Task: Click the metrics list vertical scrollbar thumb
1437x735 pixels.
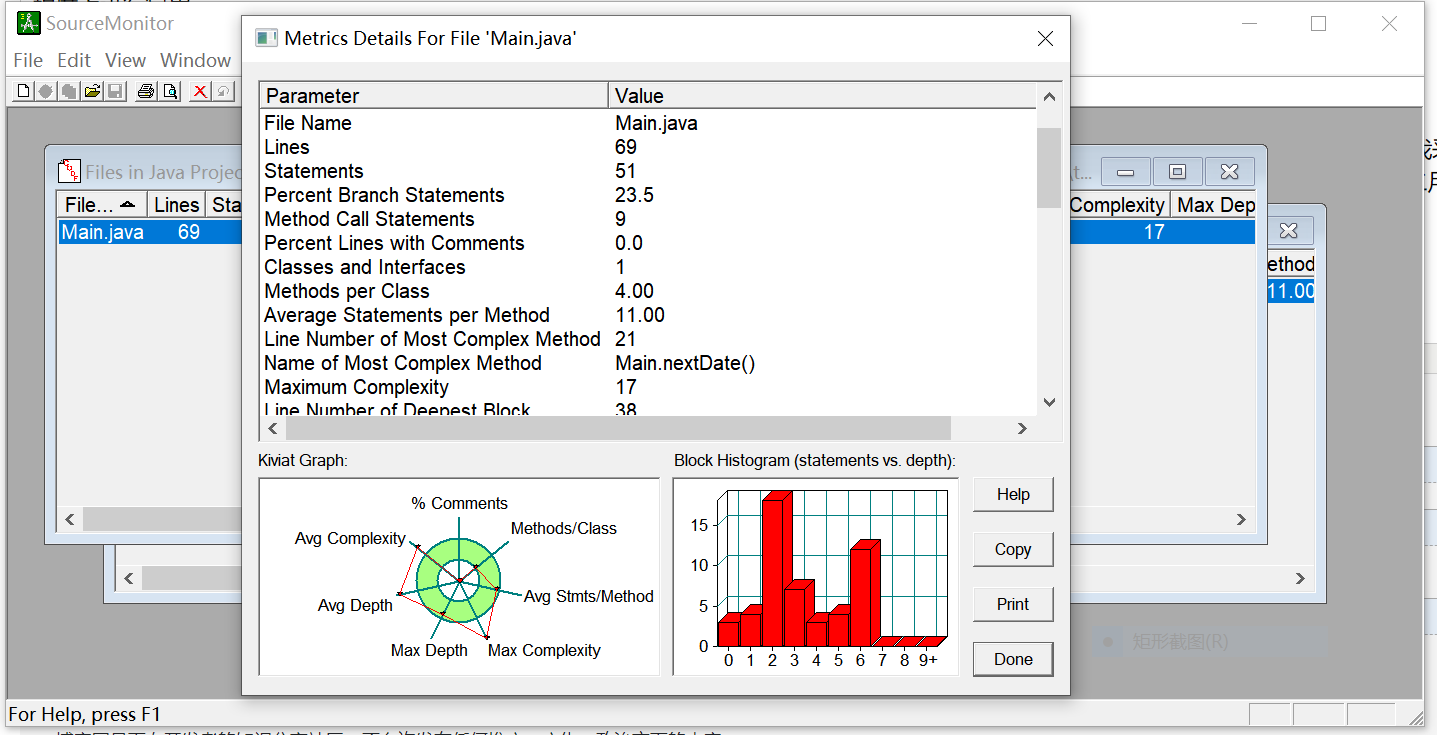Action: point(1049,168)
